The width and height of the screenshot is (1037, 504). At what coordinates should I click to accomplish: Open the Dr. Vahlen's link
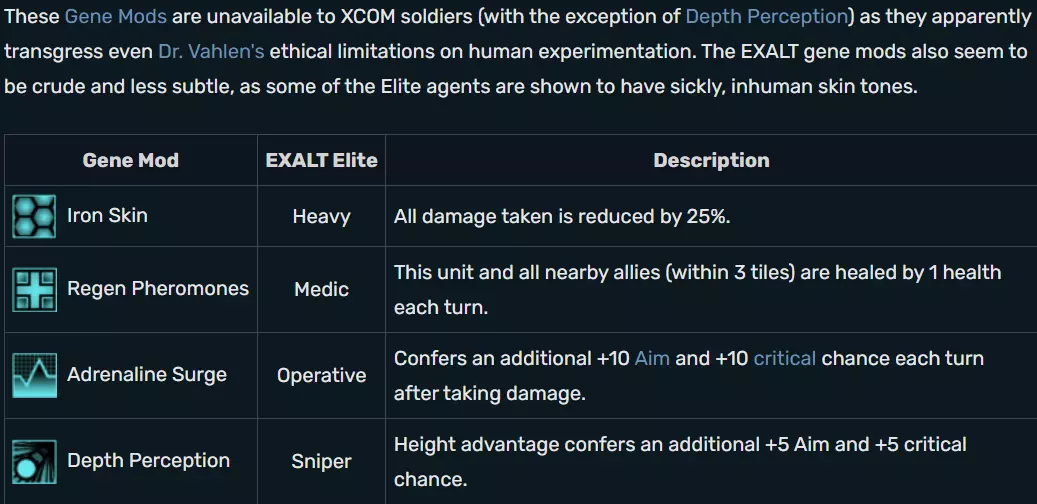(211, 52)
